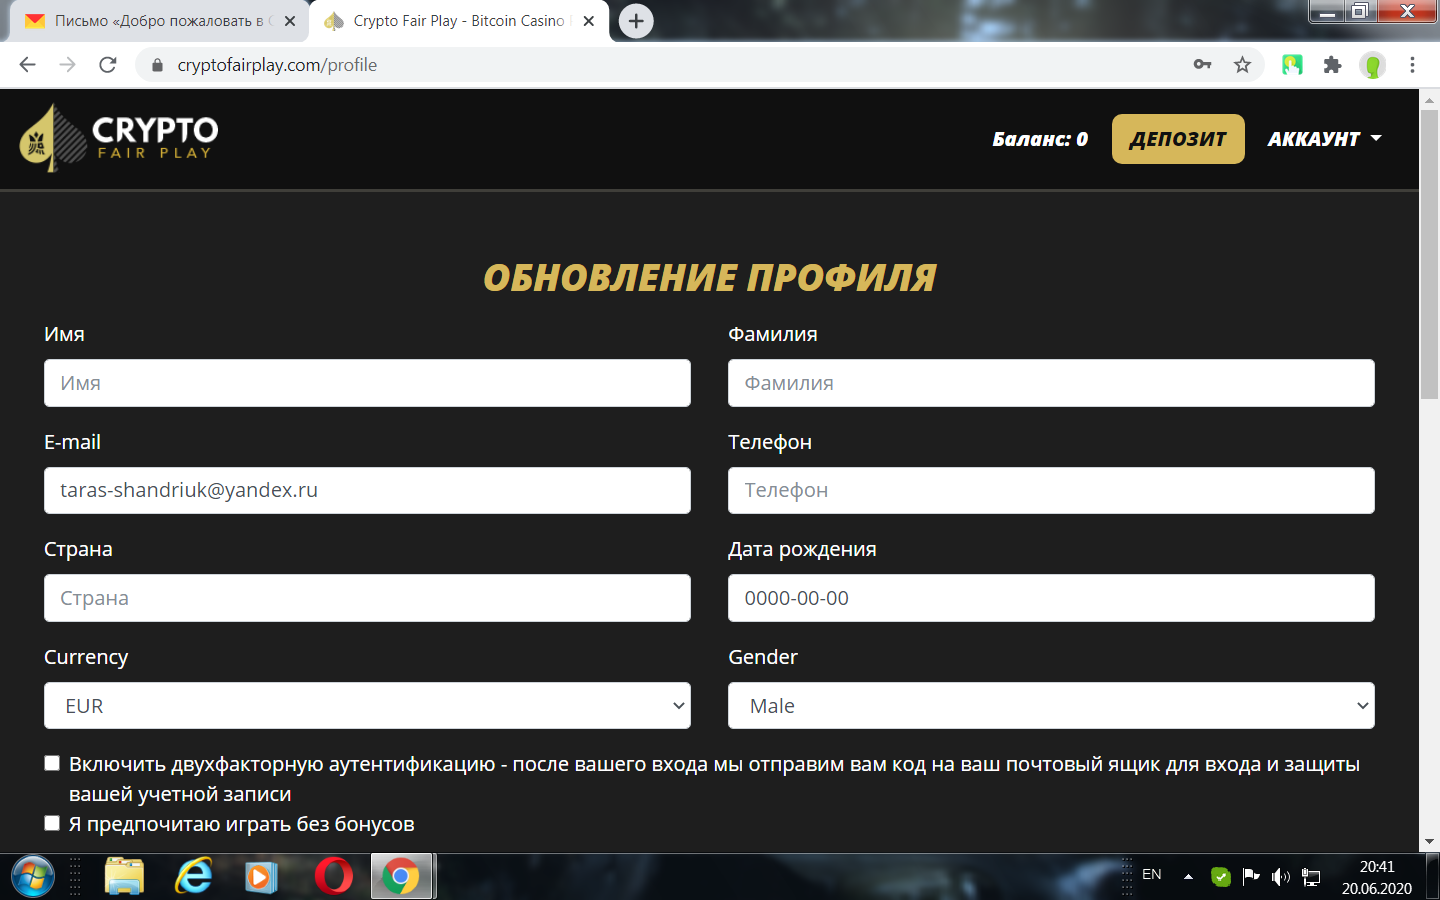Open the Currency EUR dropdown
The height and width of the screenshot is (900, 1440).
coord(367,706)
